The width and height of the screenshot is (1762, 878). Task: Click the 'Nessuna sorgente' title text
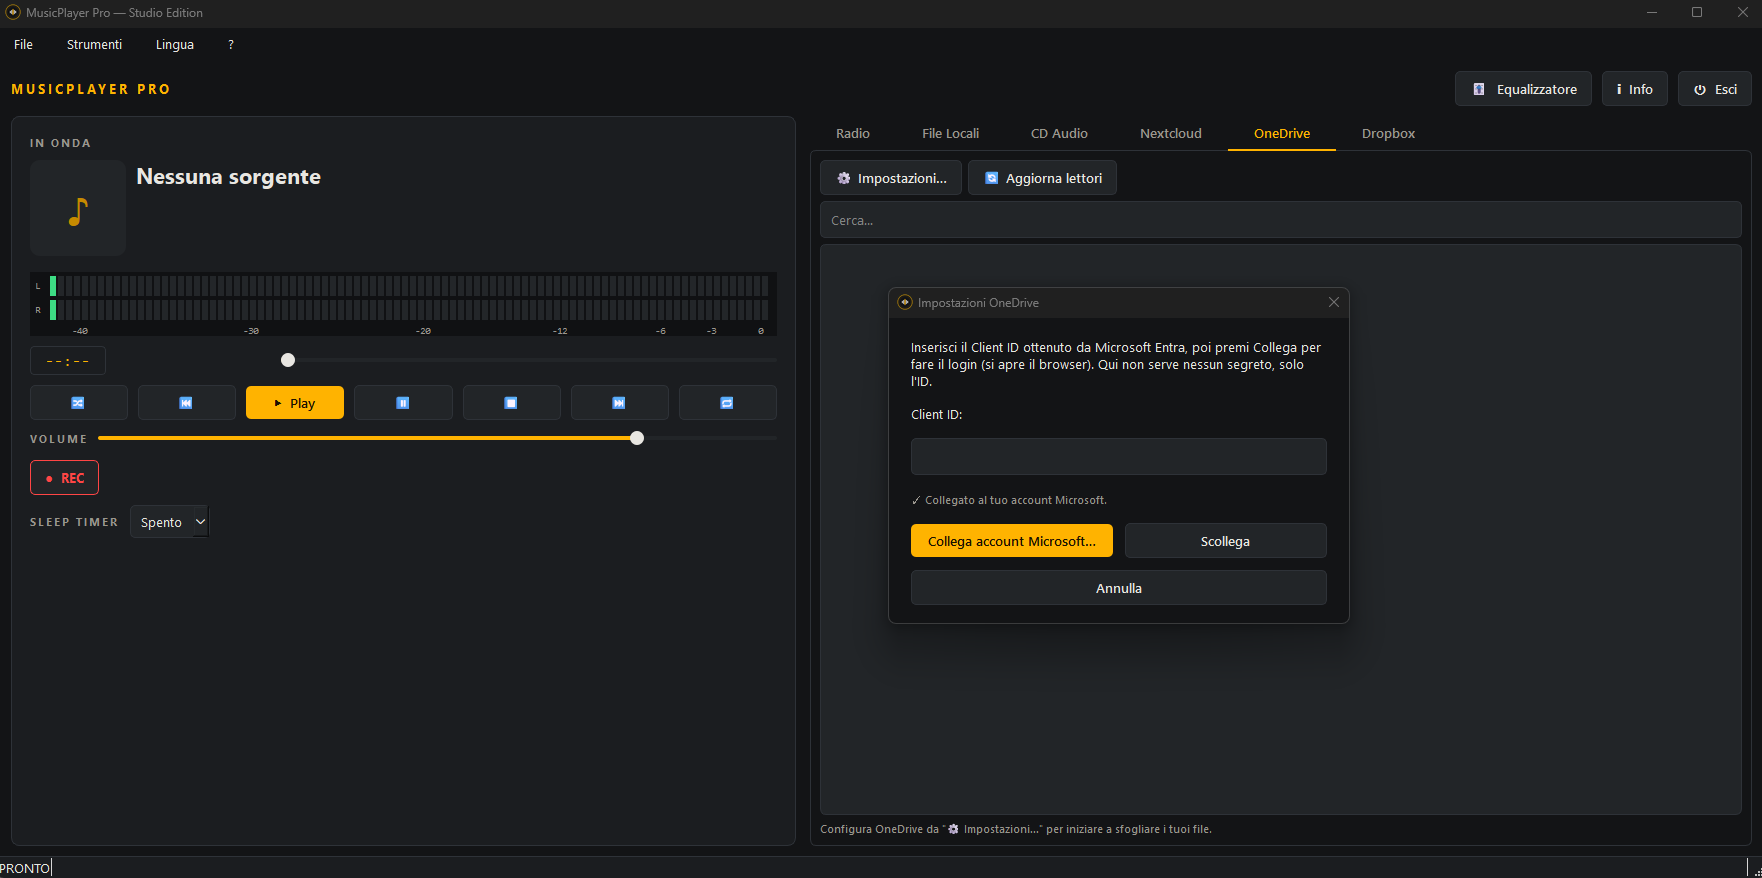[228, 177]
